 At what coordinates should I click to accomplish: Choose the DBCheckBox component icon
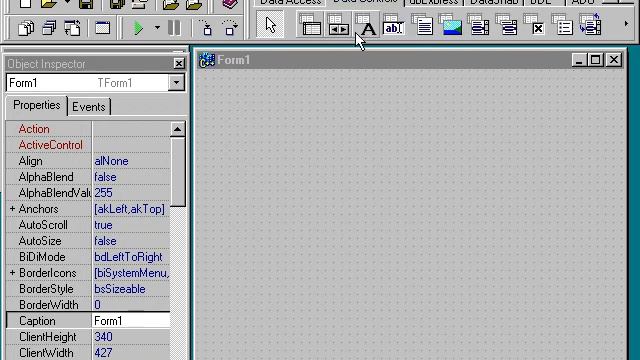[x=535, y=24]
